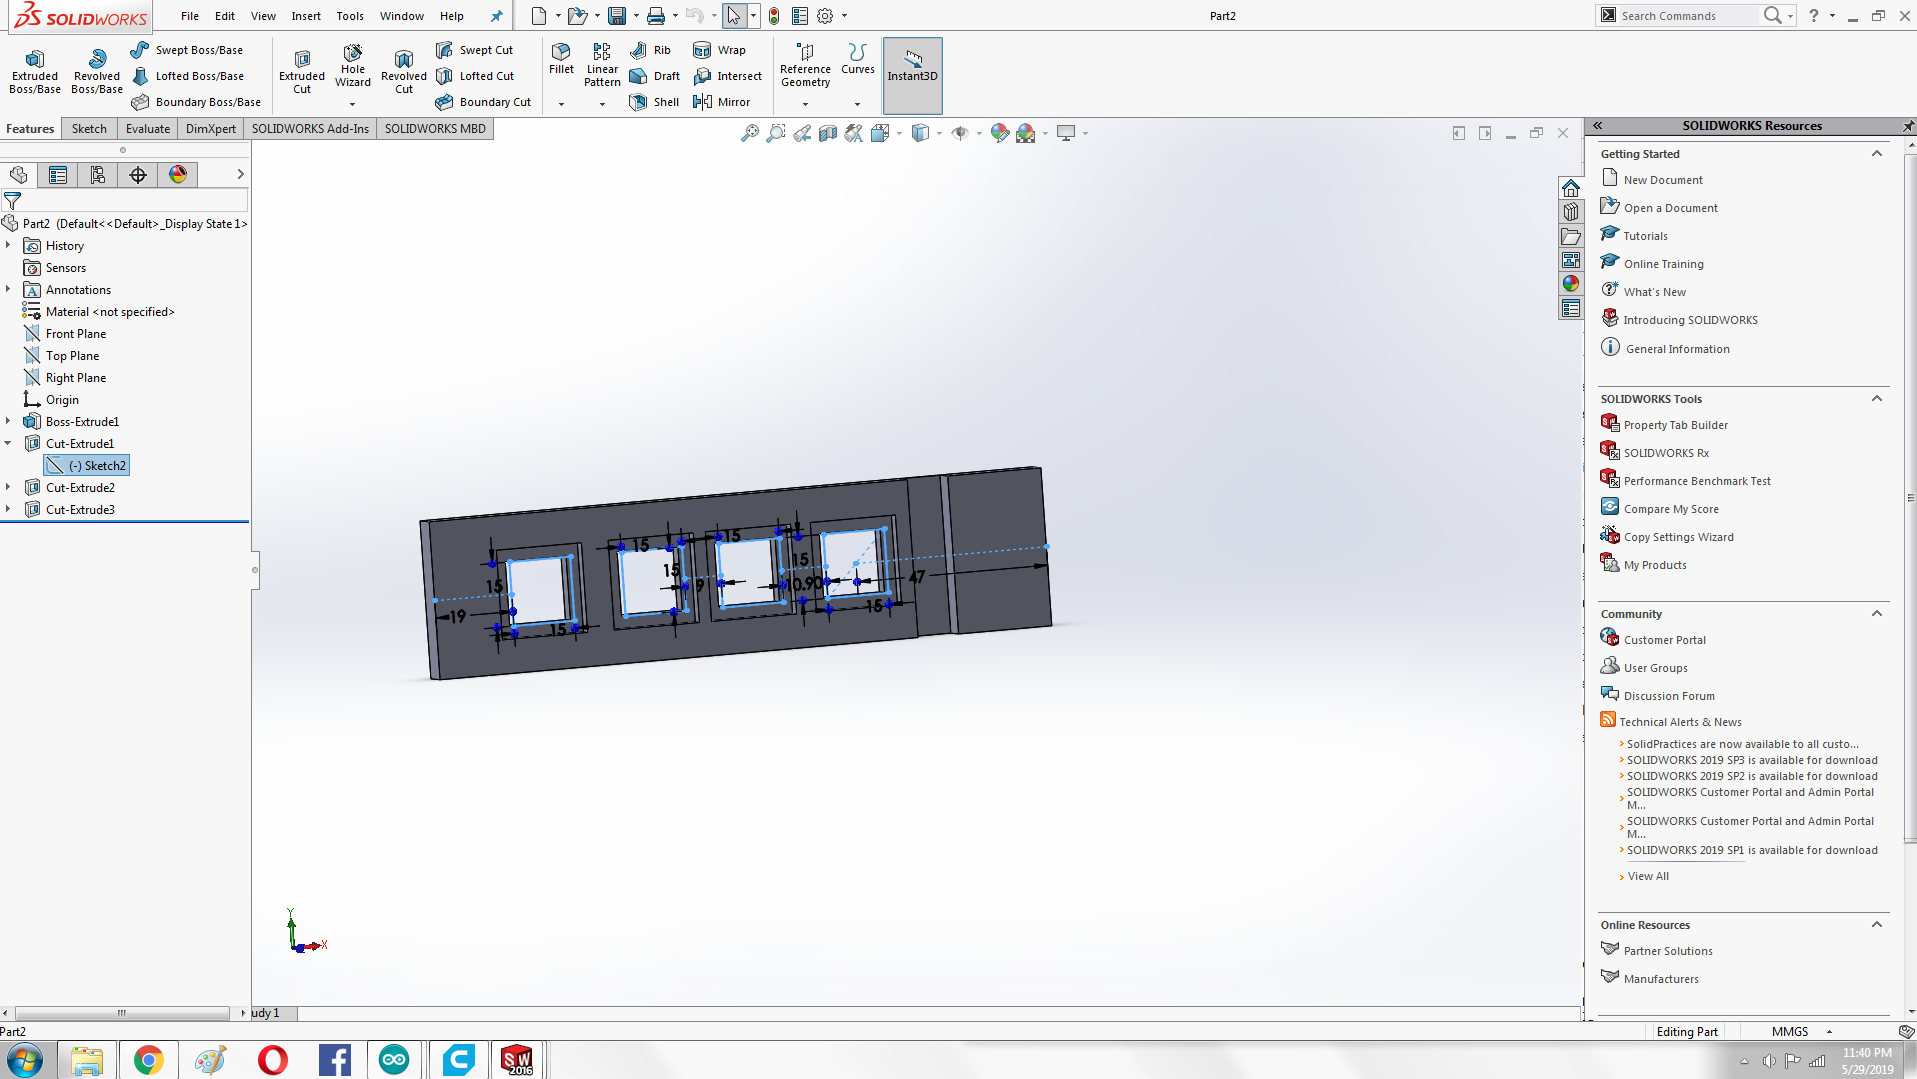Image resolution: width=1917 pixels, height=1079 pixels.
Task: Click the Wrap tool
Action: click(x=720, y=50)
